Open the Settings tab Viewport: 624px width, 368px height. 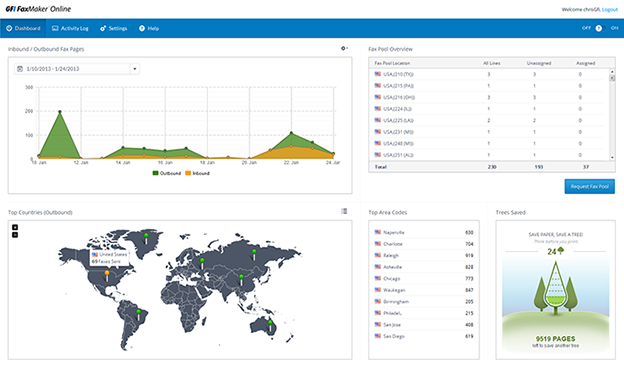(113, 28)
